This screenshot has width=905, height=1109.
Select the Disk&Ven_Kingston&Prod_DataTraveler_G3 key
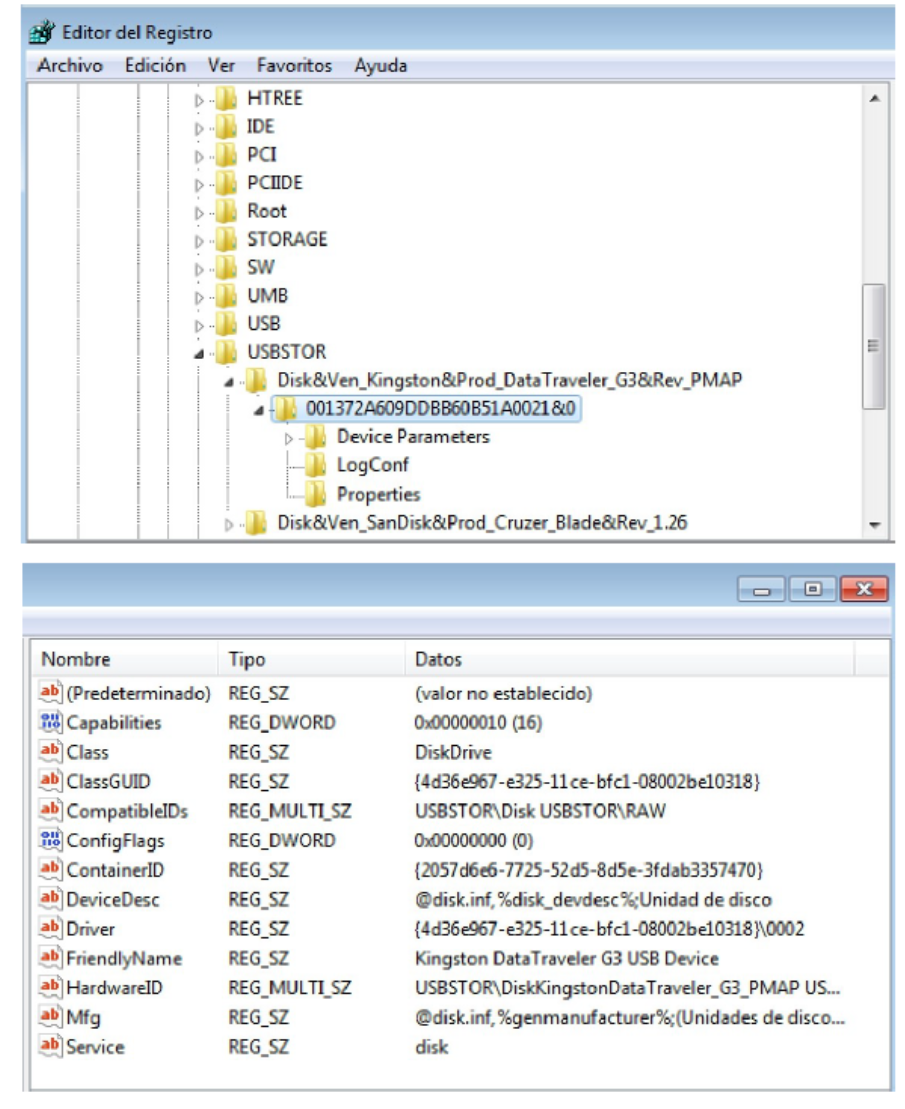[x=510, y=381]
